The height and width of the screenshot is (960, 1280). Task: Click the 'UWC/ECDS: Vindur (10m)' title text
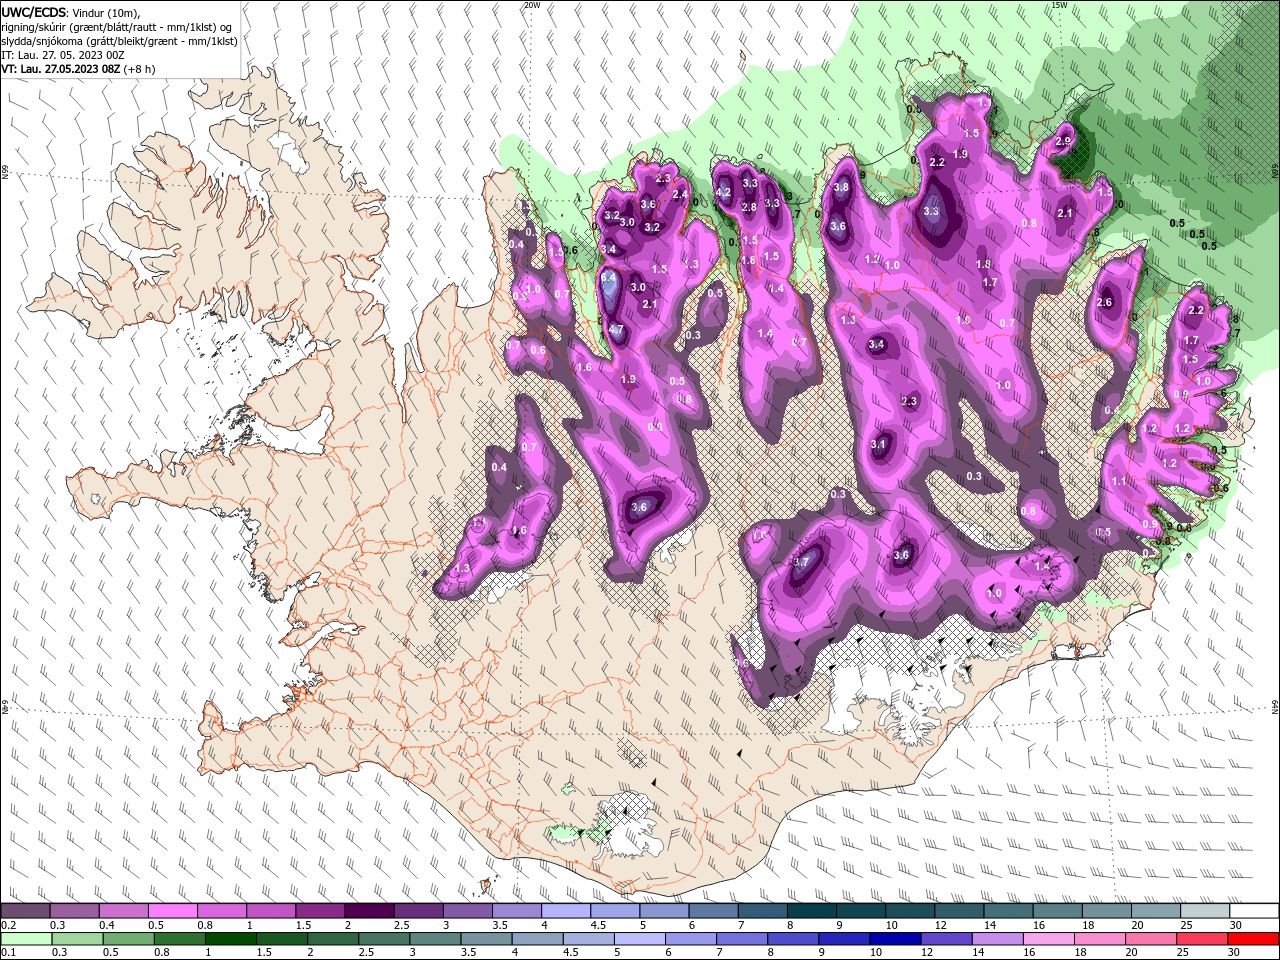tap(71, 12)
